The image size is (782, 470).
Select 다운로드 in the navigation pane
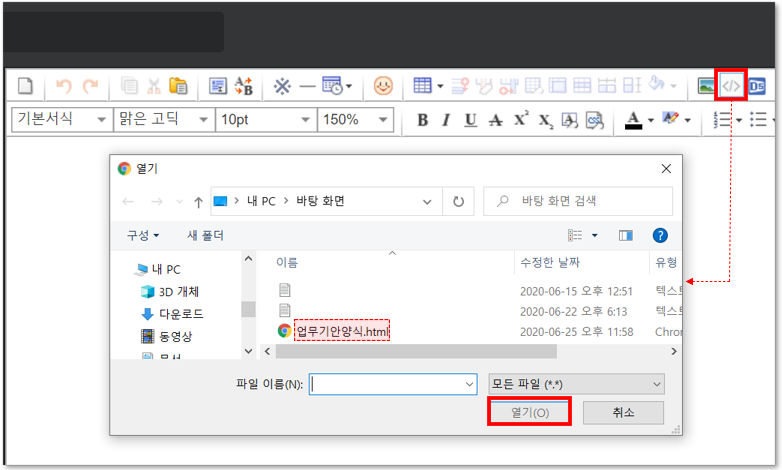[178, 314]
